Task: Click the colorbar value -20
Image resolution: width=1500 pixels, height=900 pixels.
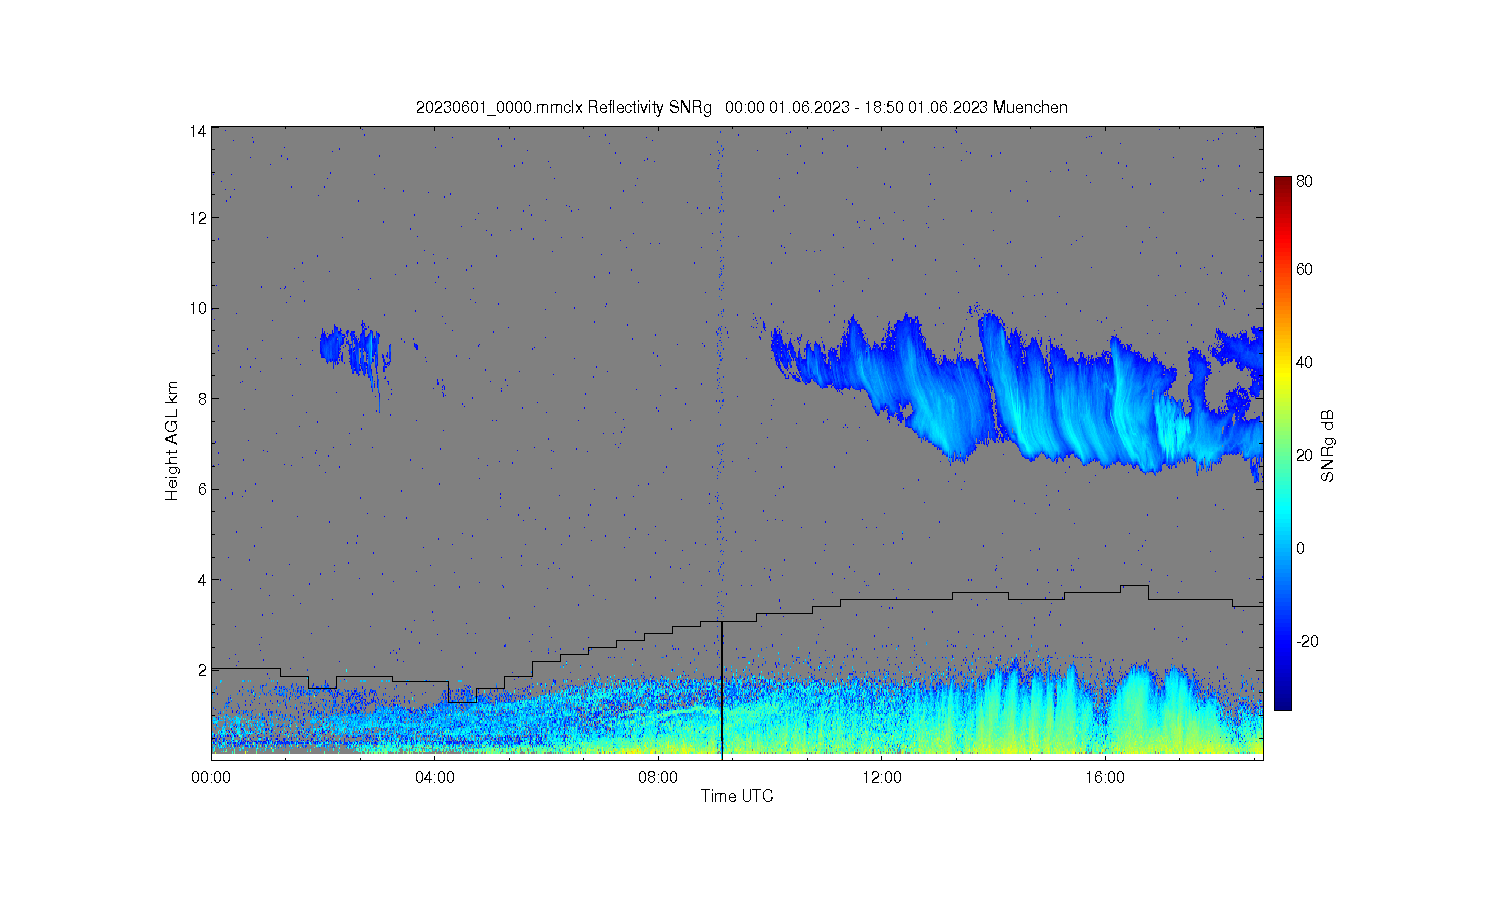Action: point(1307,641)
